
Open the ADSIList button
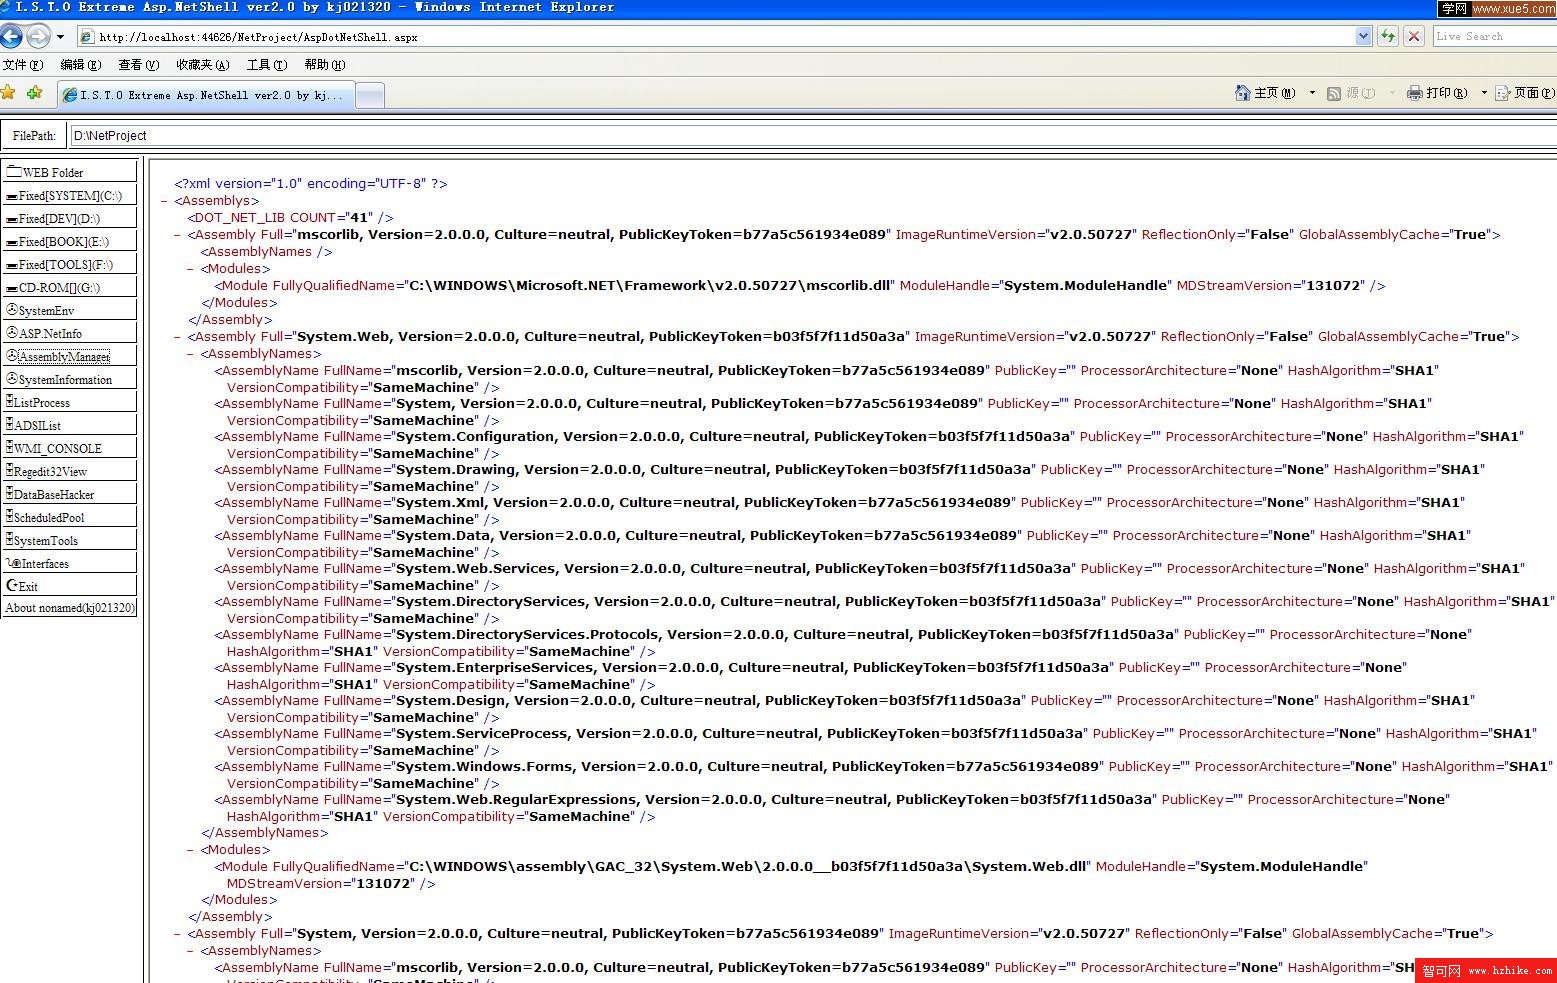click(x=70, y=425)
